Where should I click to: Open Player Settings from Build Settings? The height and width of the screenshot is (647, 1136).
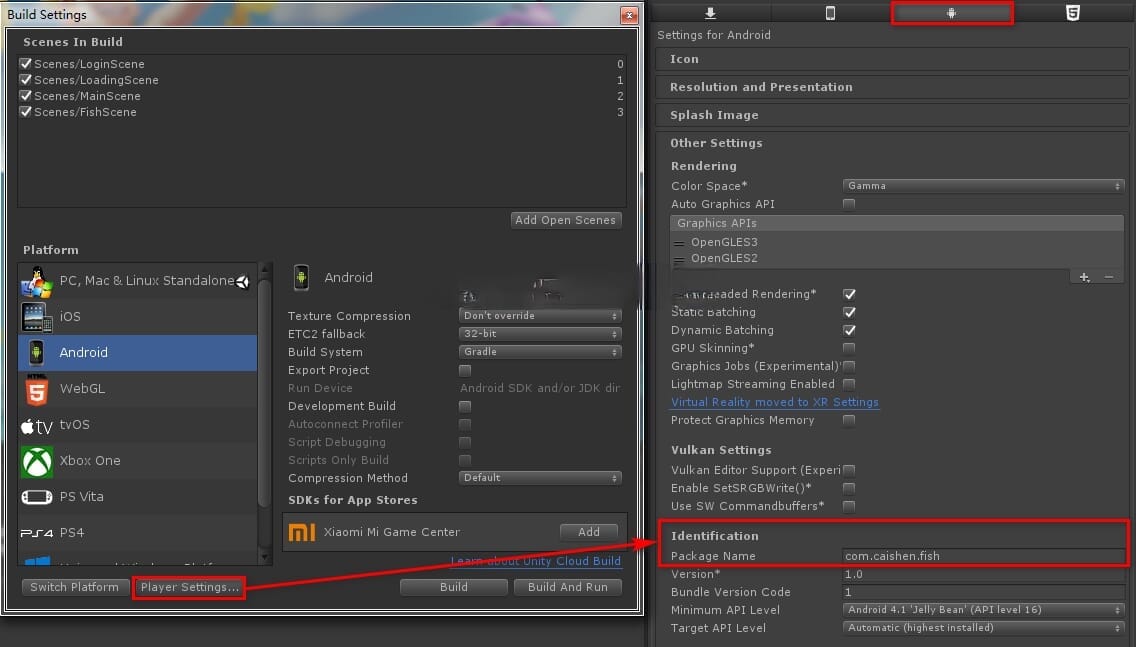tap(189, 588)
